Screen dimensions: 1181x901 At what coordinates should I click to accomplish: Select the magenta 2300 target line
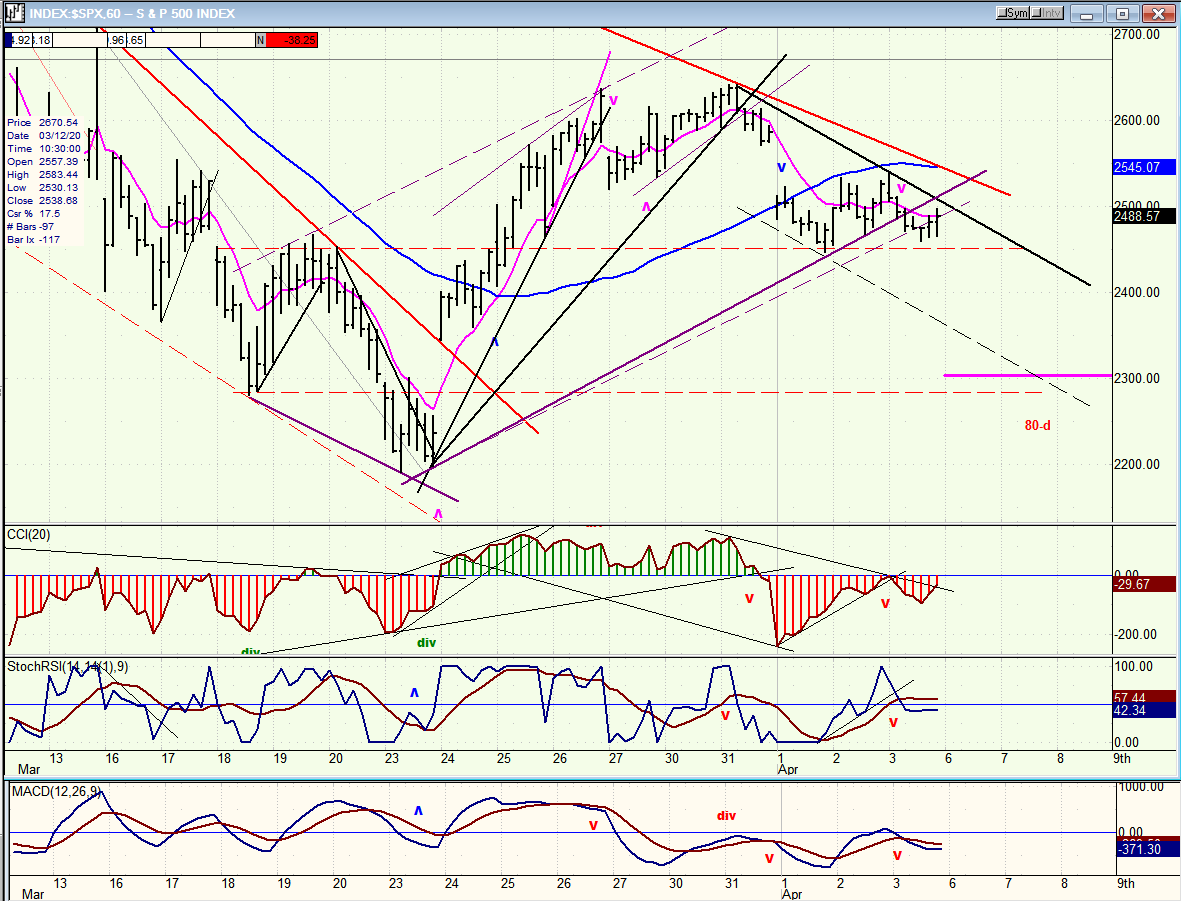pyautogui.click(x=1027, y=375)
